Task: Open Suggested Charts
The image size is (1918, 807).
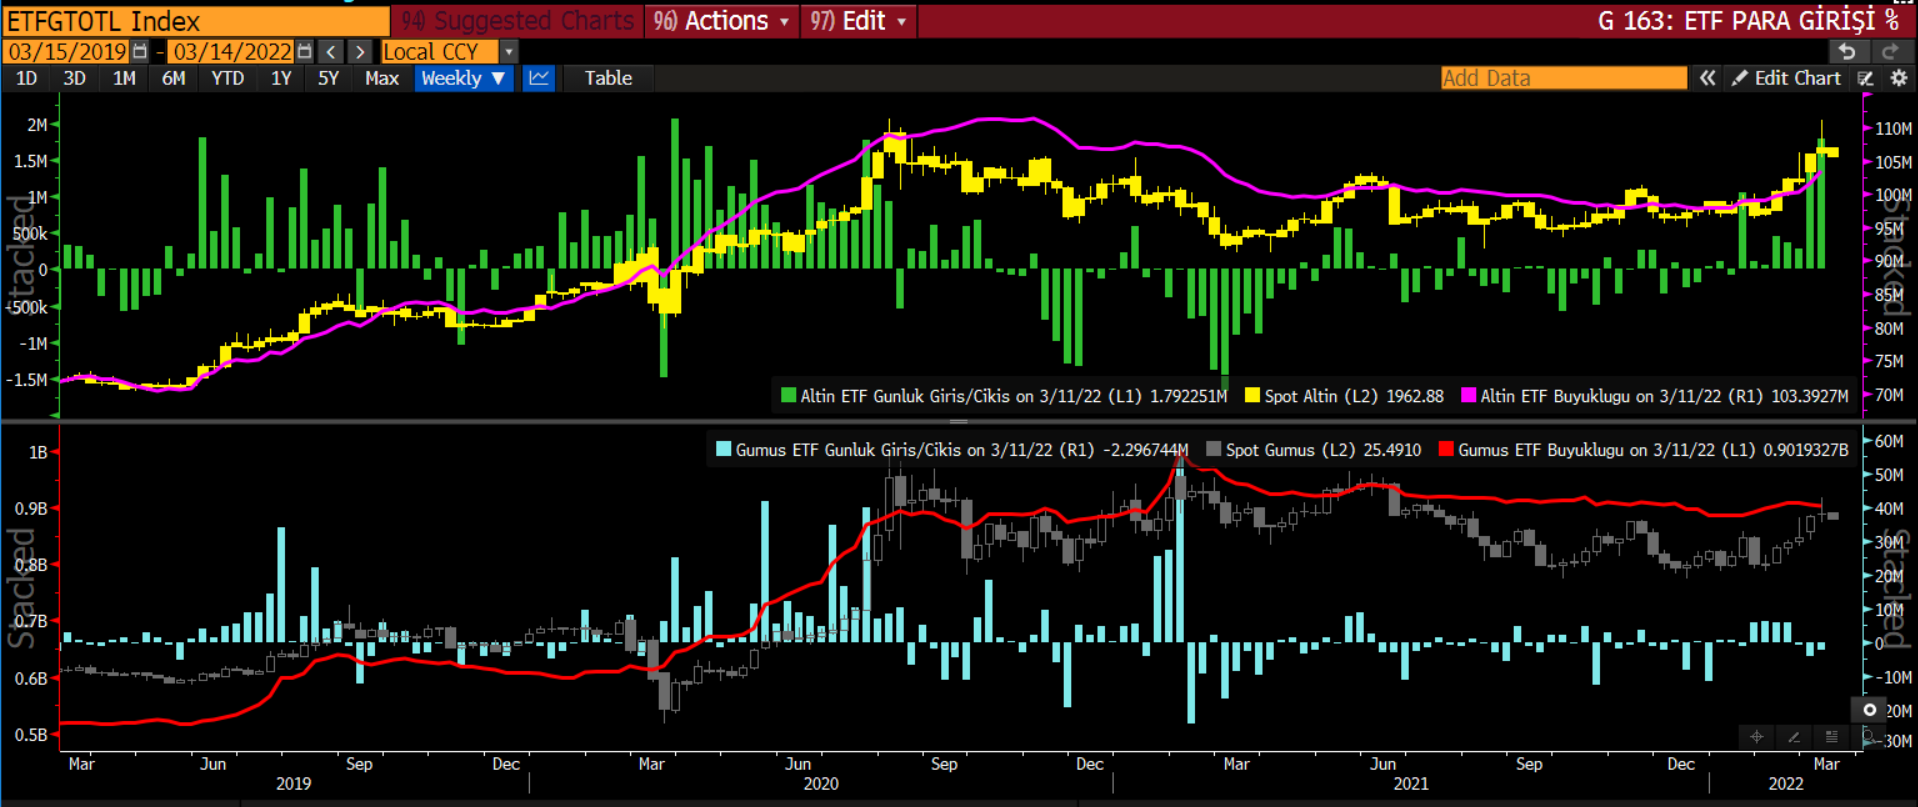Action: (517, 21)
